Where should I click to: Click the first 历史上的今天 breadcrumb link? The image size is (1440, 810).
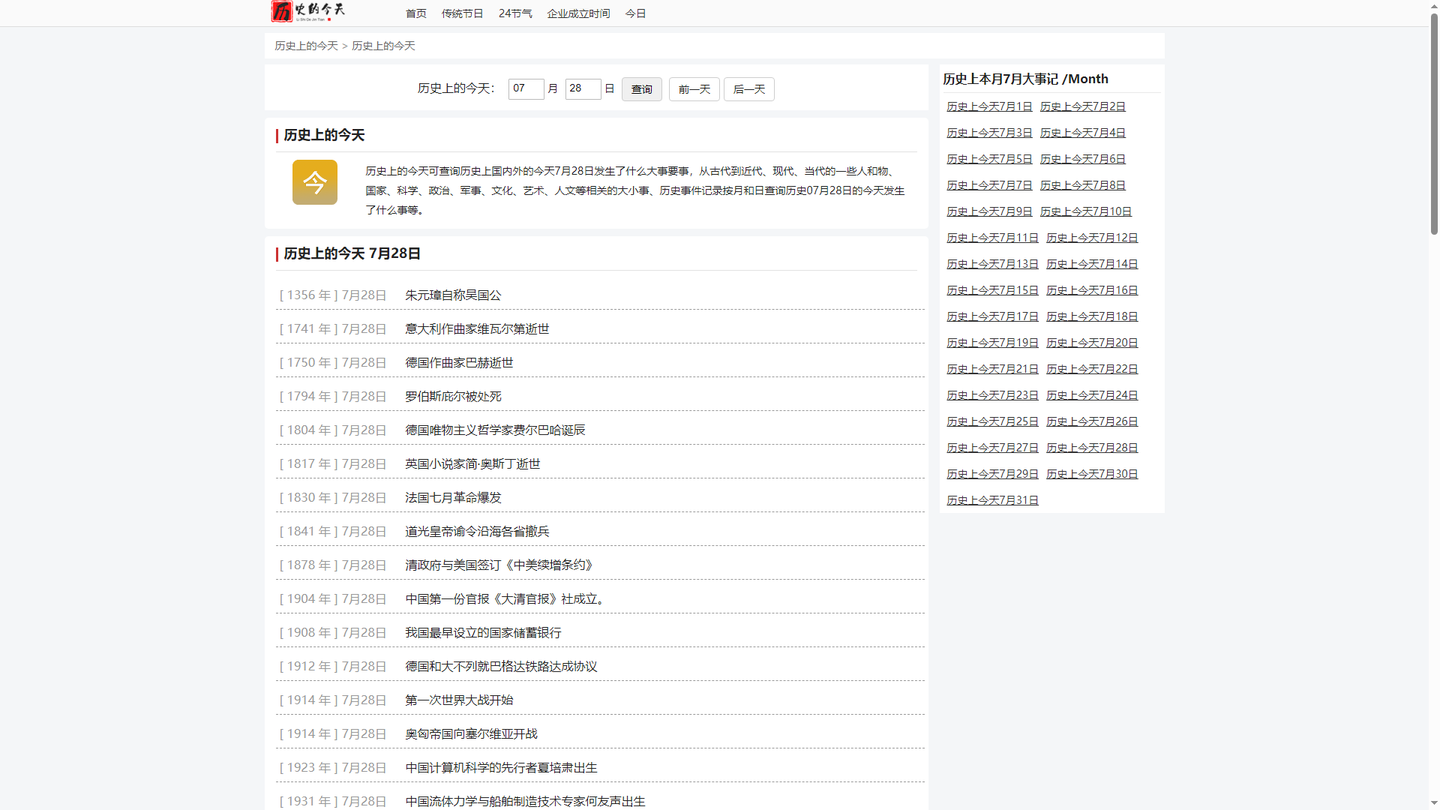[306, 46]
